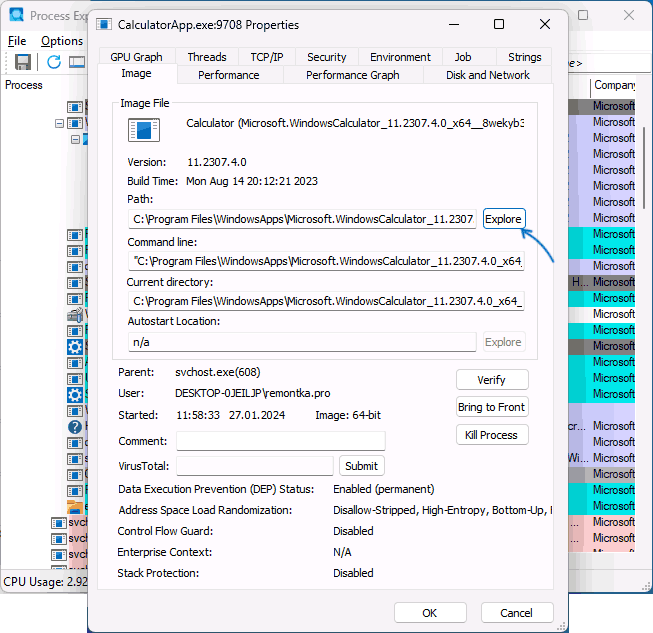
Task: Click the Bring to Front button
Action: (492, 407)
